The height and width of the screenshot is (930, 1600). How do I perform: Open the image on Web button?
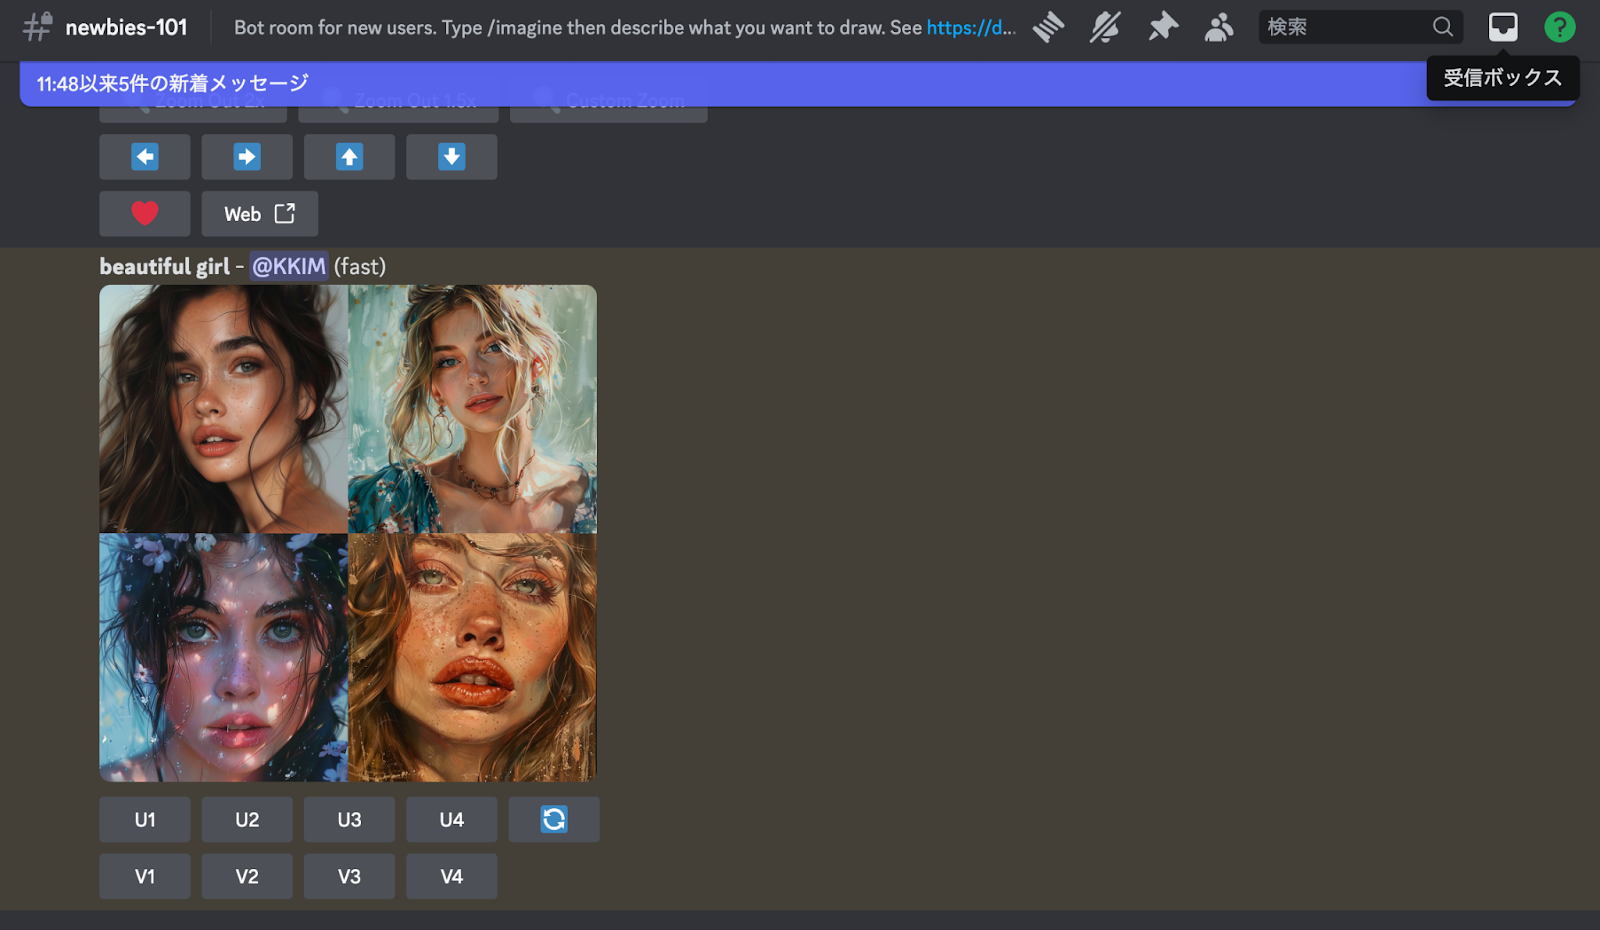point(260,214)
